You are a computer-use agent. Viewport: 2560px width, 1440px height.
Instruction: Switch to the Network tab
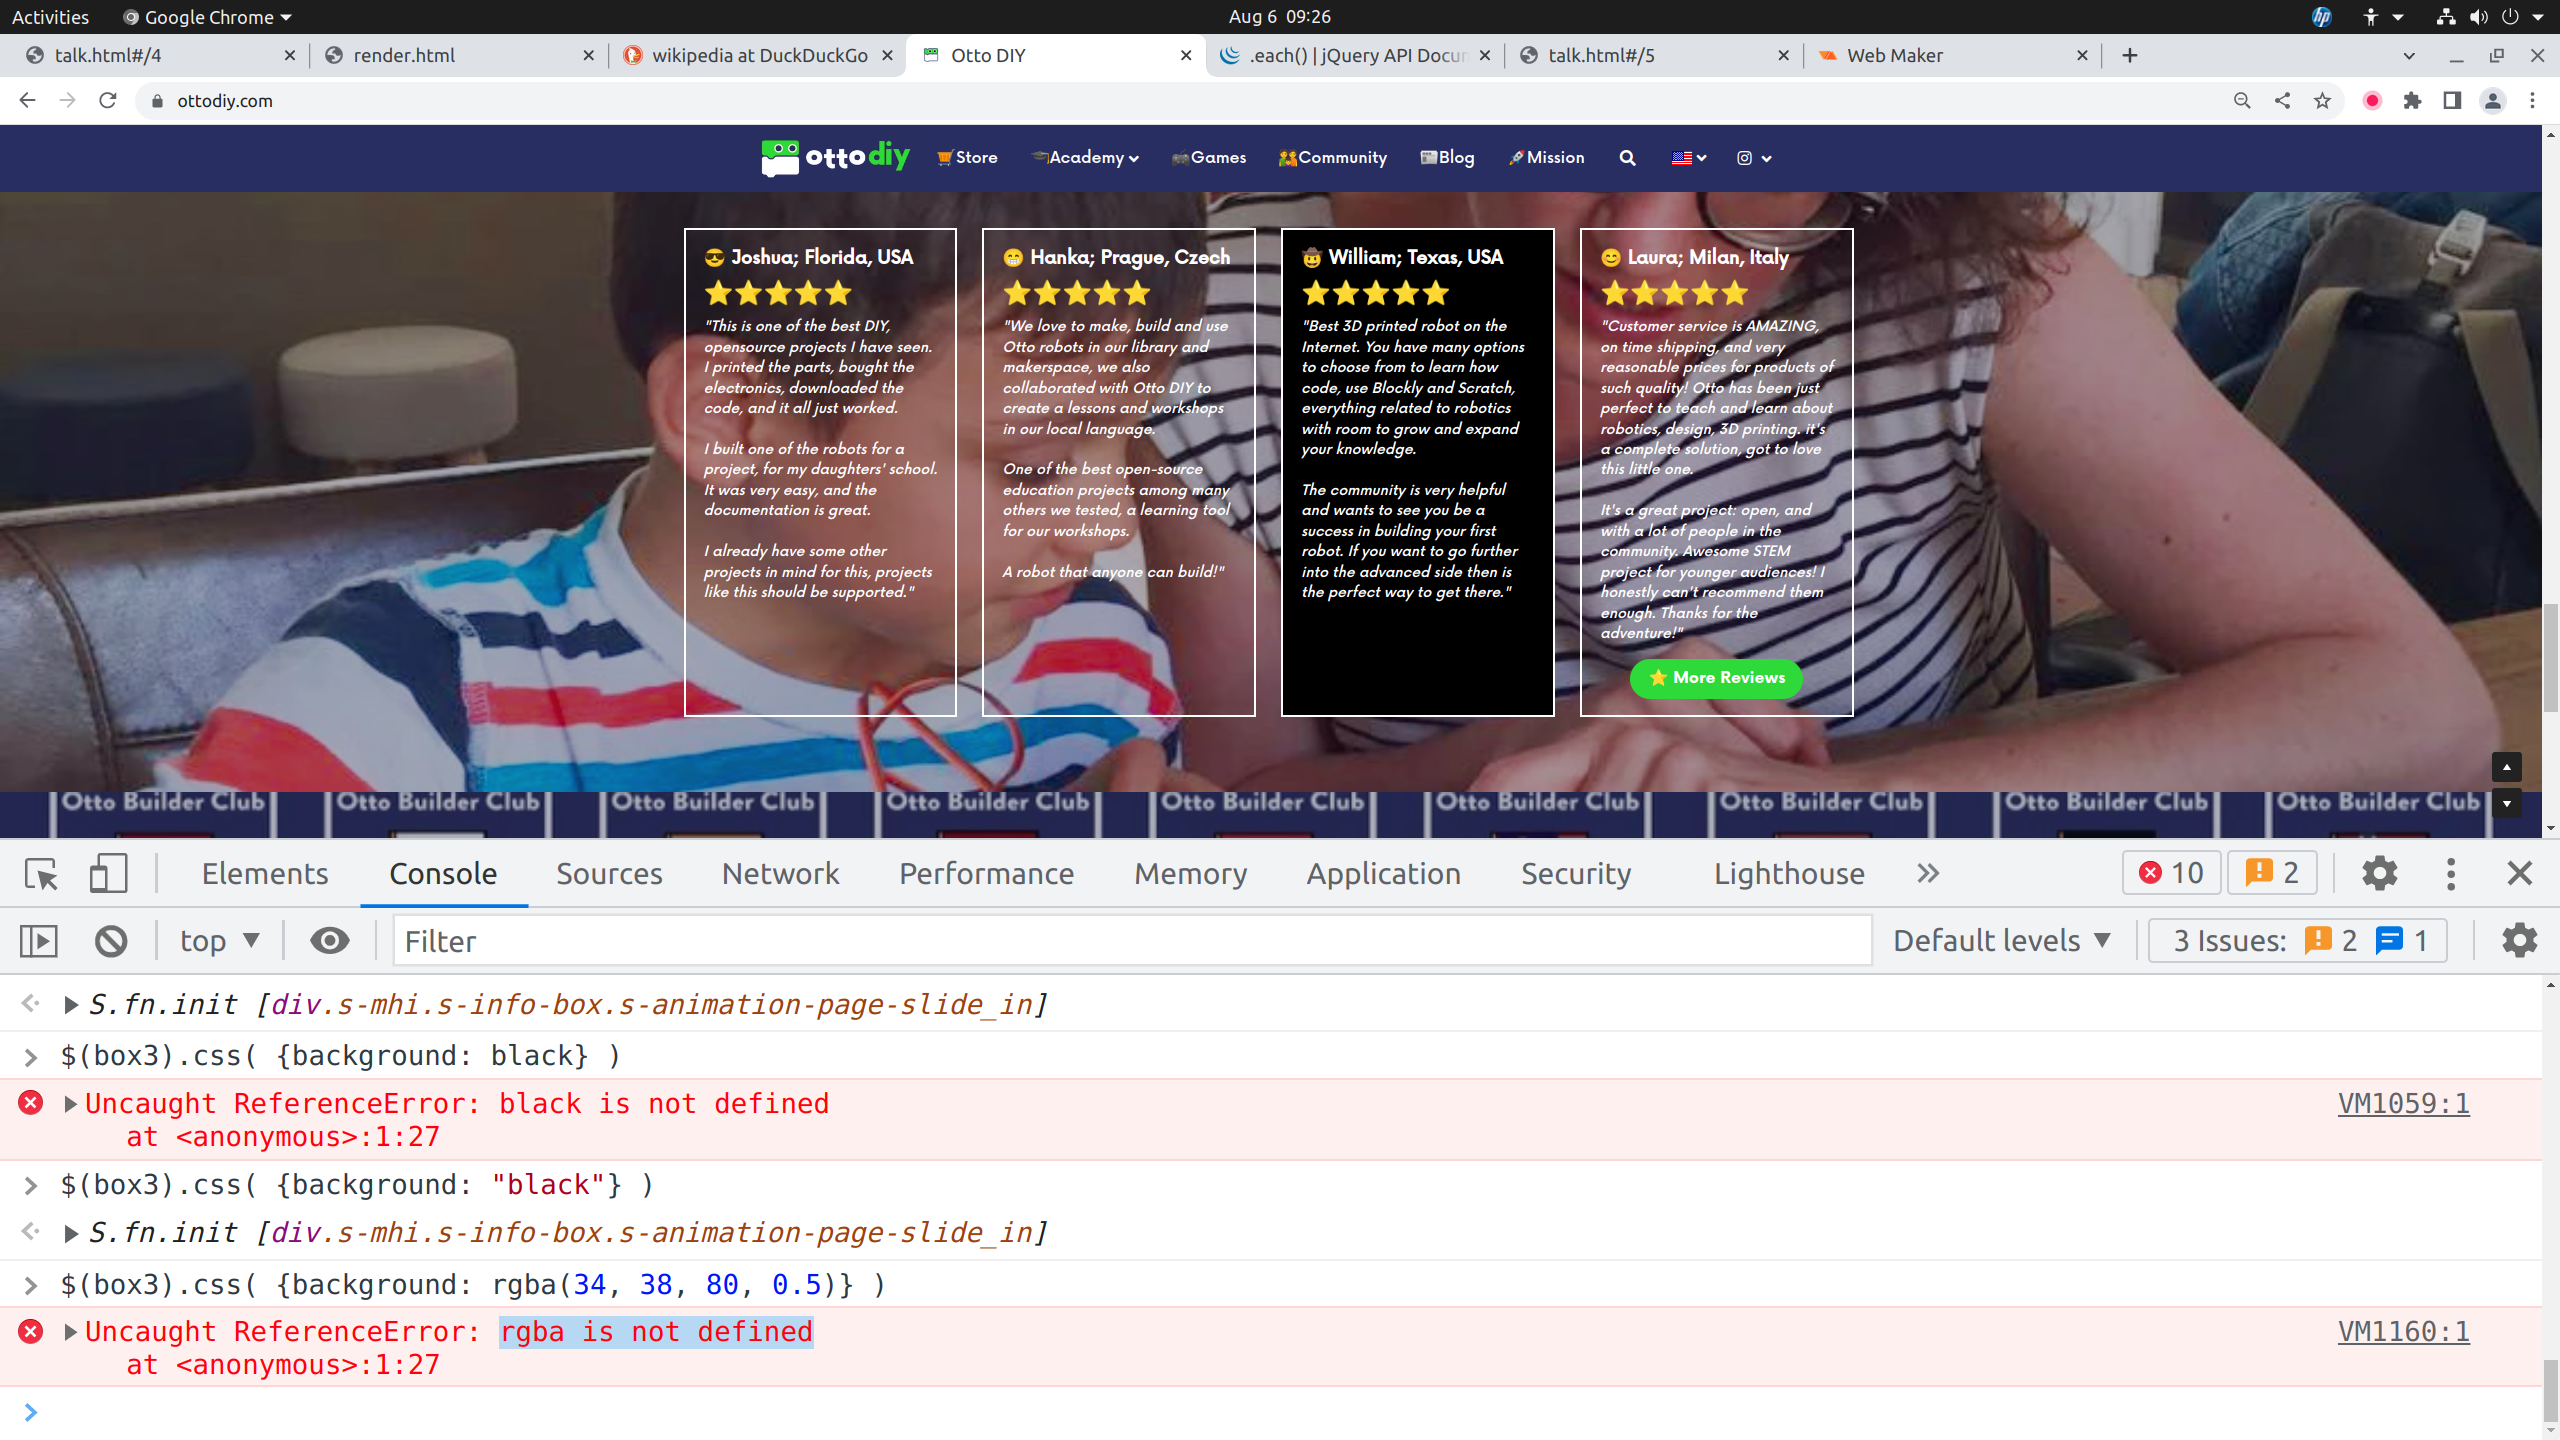tap(780, 873)
